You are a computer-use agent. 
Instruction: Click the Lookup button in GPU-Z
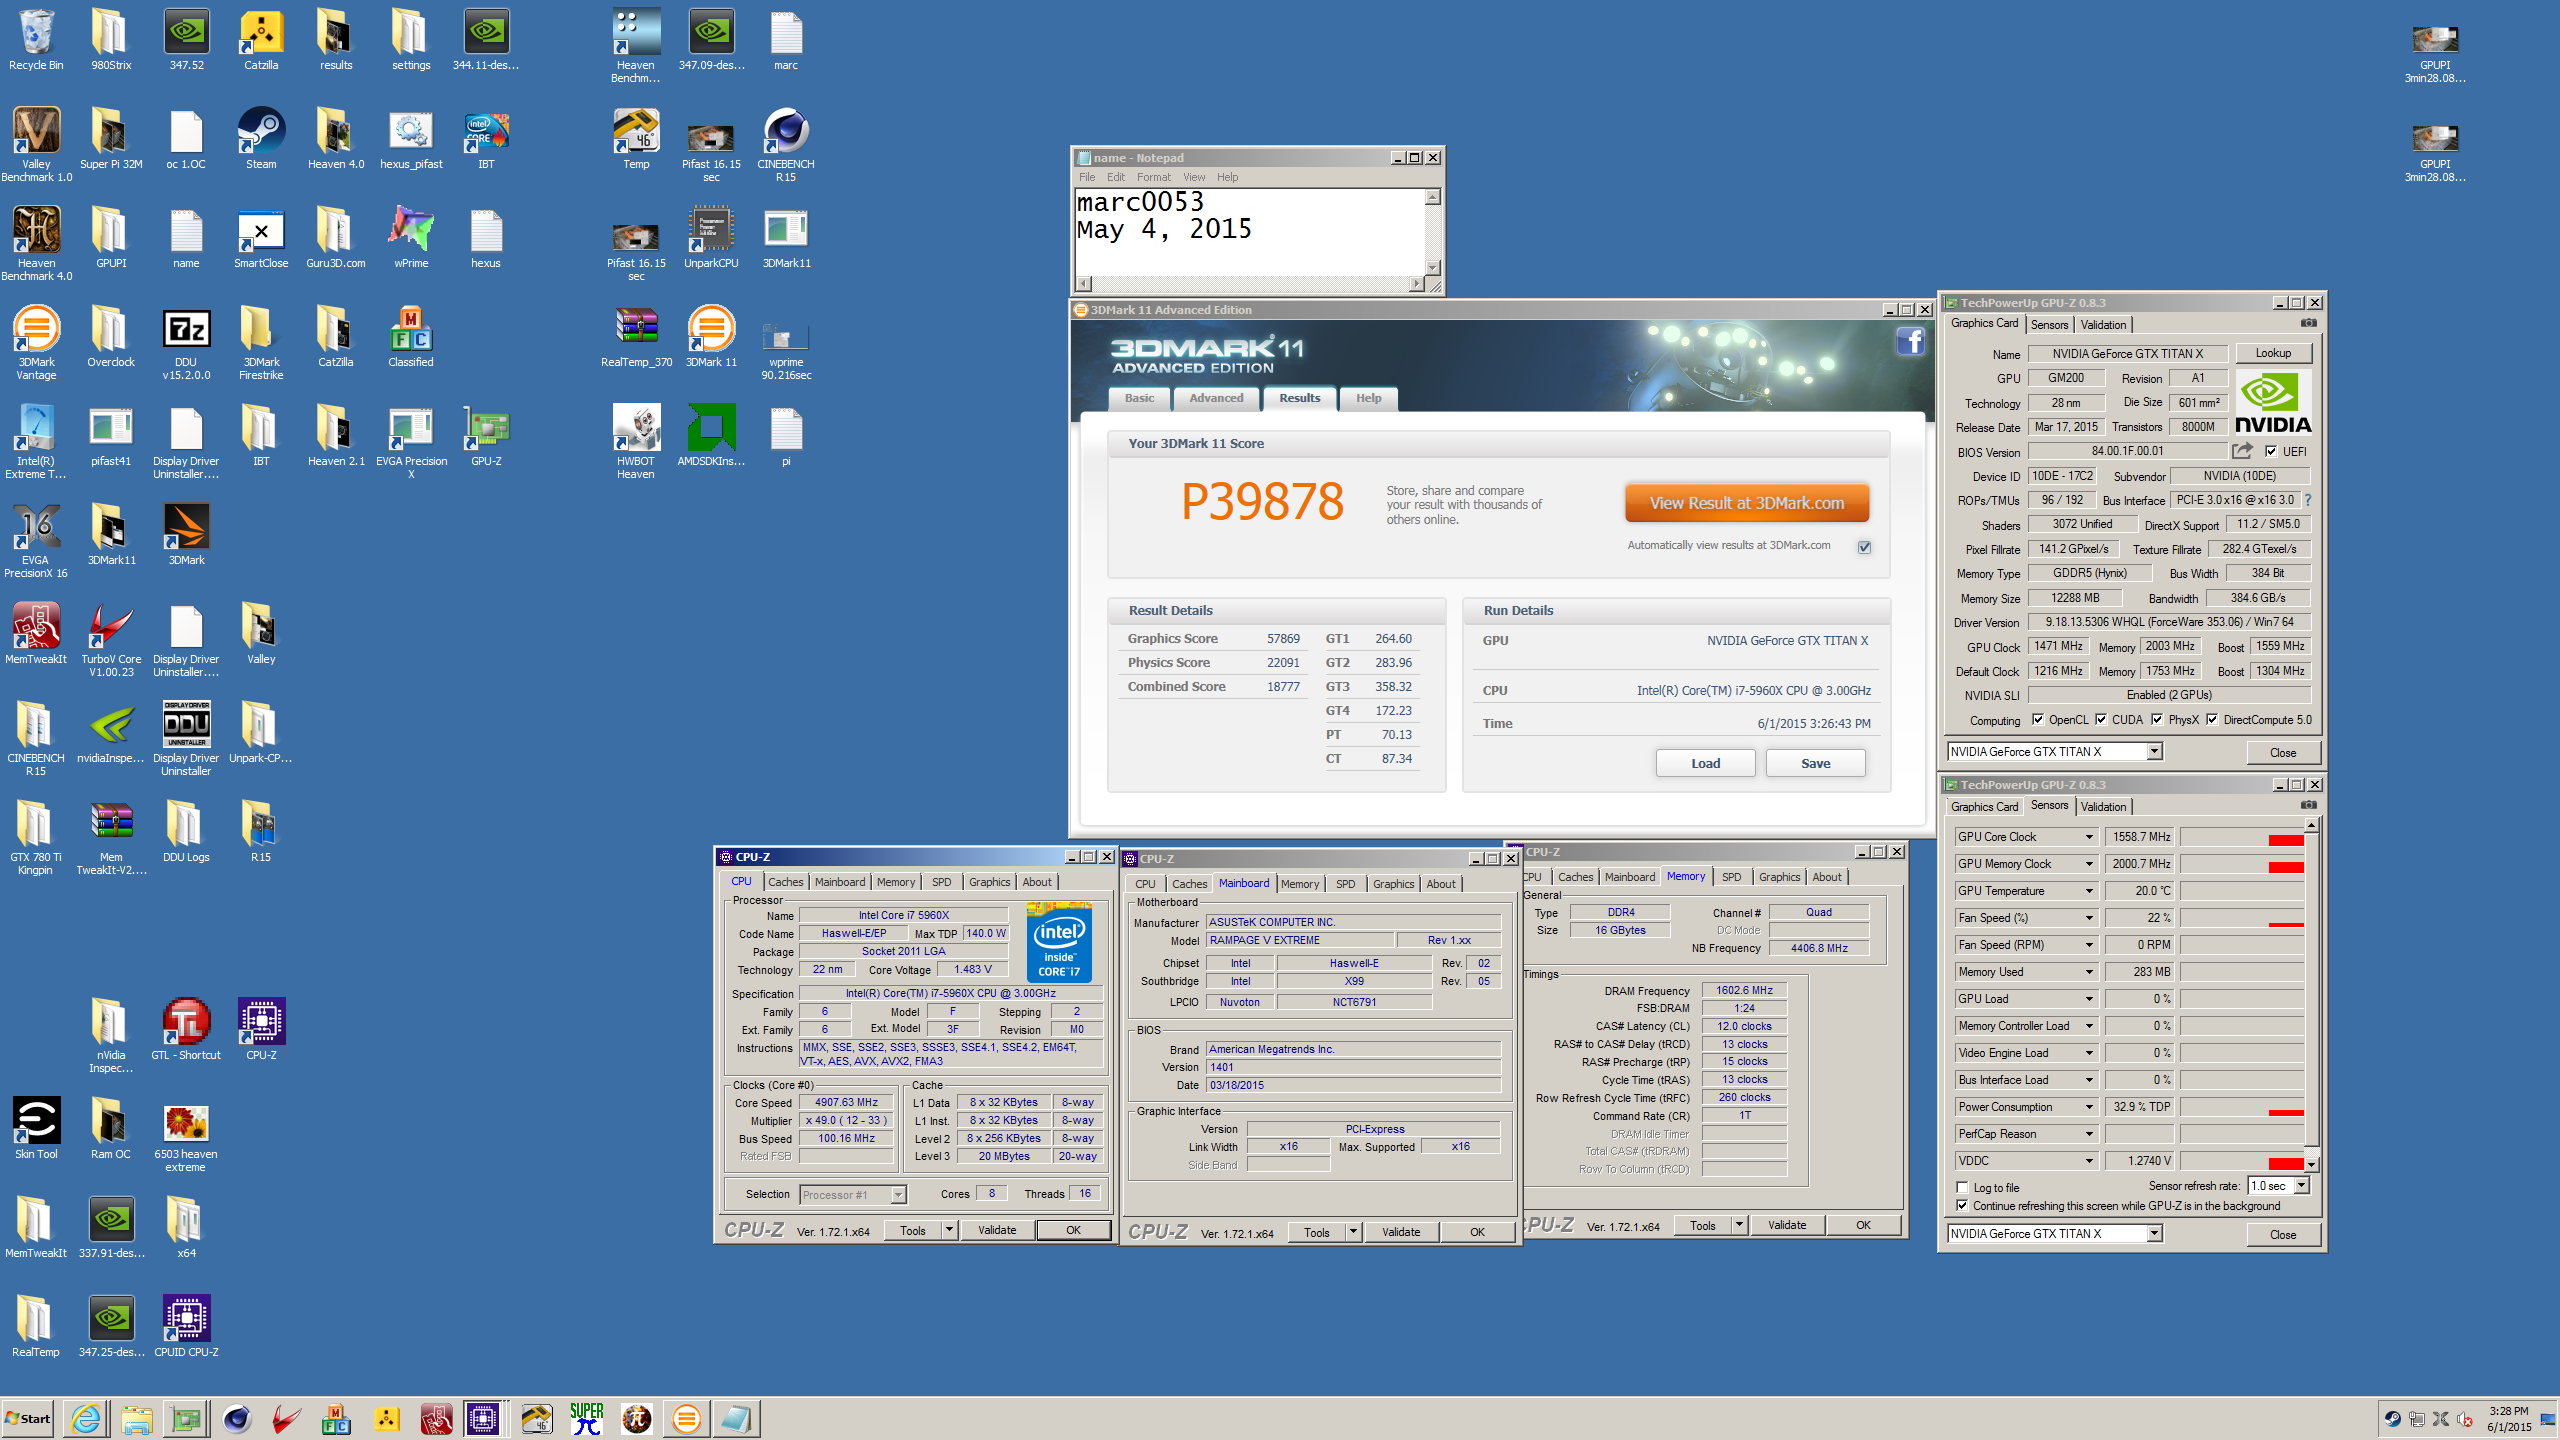click(2272, 353)
